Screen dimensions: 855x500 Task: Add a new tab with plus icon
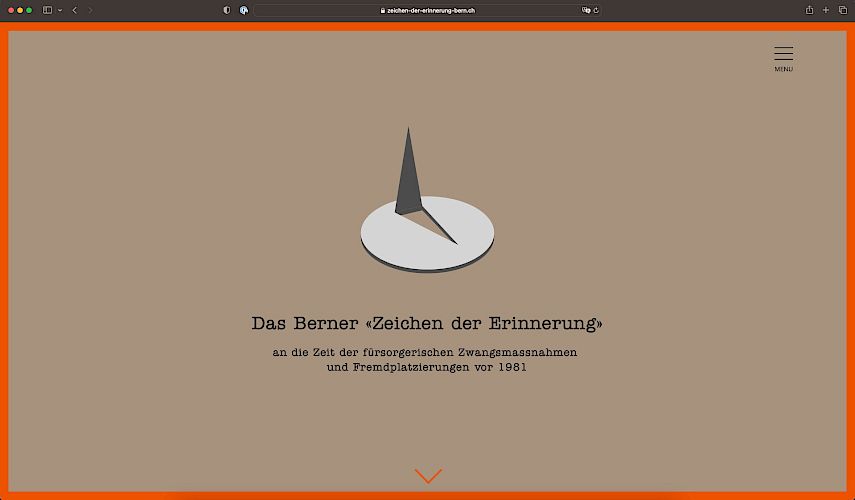825,10
